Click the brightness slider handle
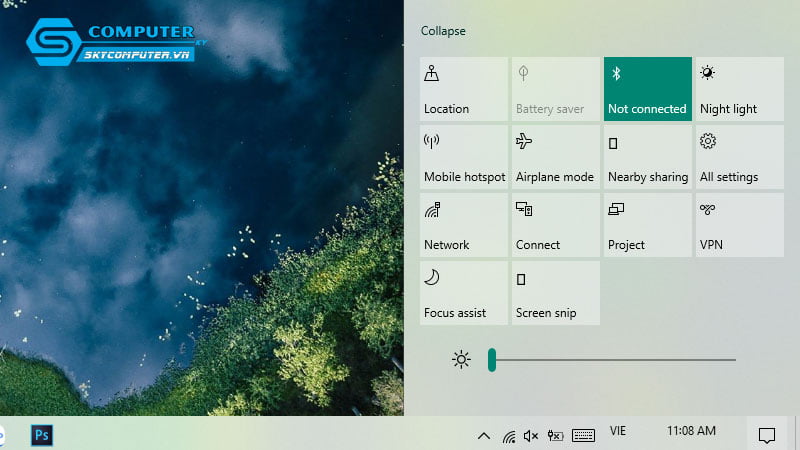The image size is (800, 450). point(492,360)
